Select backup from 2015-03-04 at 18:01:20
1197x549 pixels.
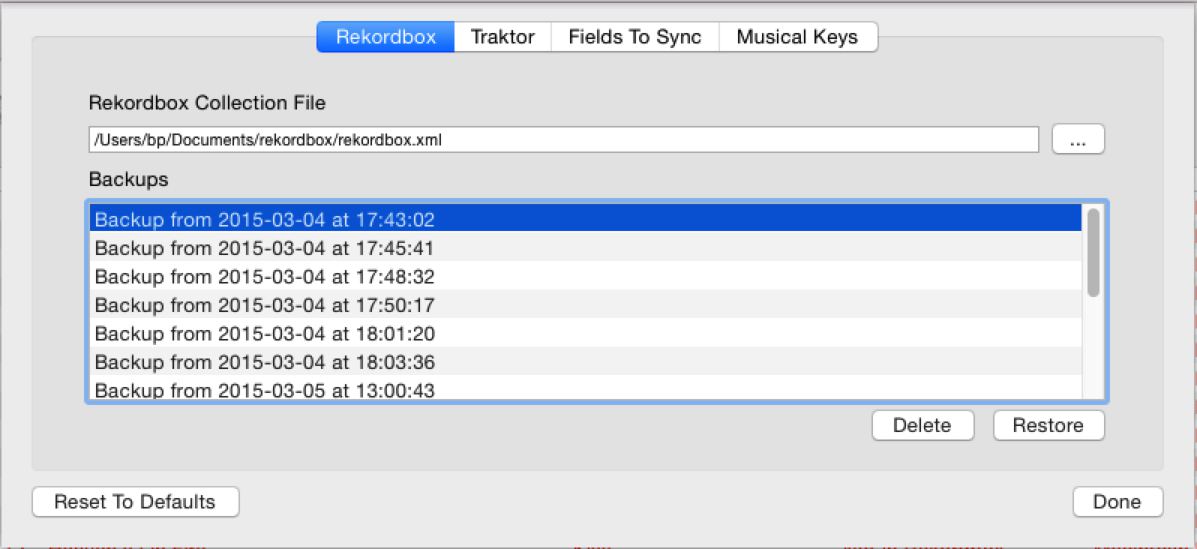click(264, 334)
